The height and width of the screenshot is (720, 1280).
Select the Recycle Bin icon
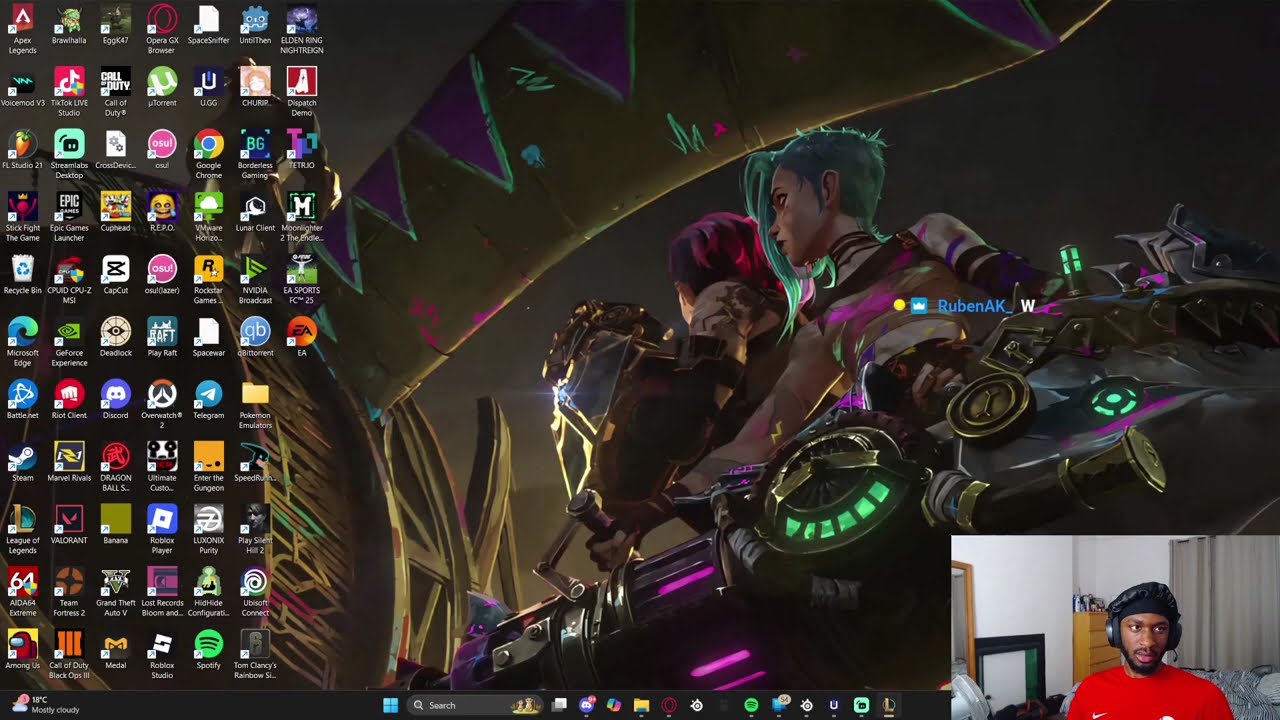click(22, 275)
